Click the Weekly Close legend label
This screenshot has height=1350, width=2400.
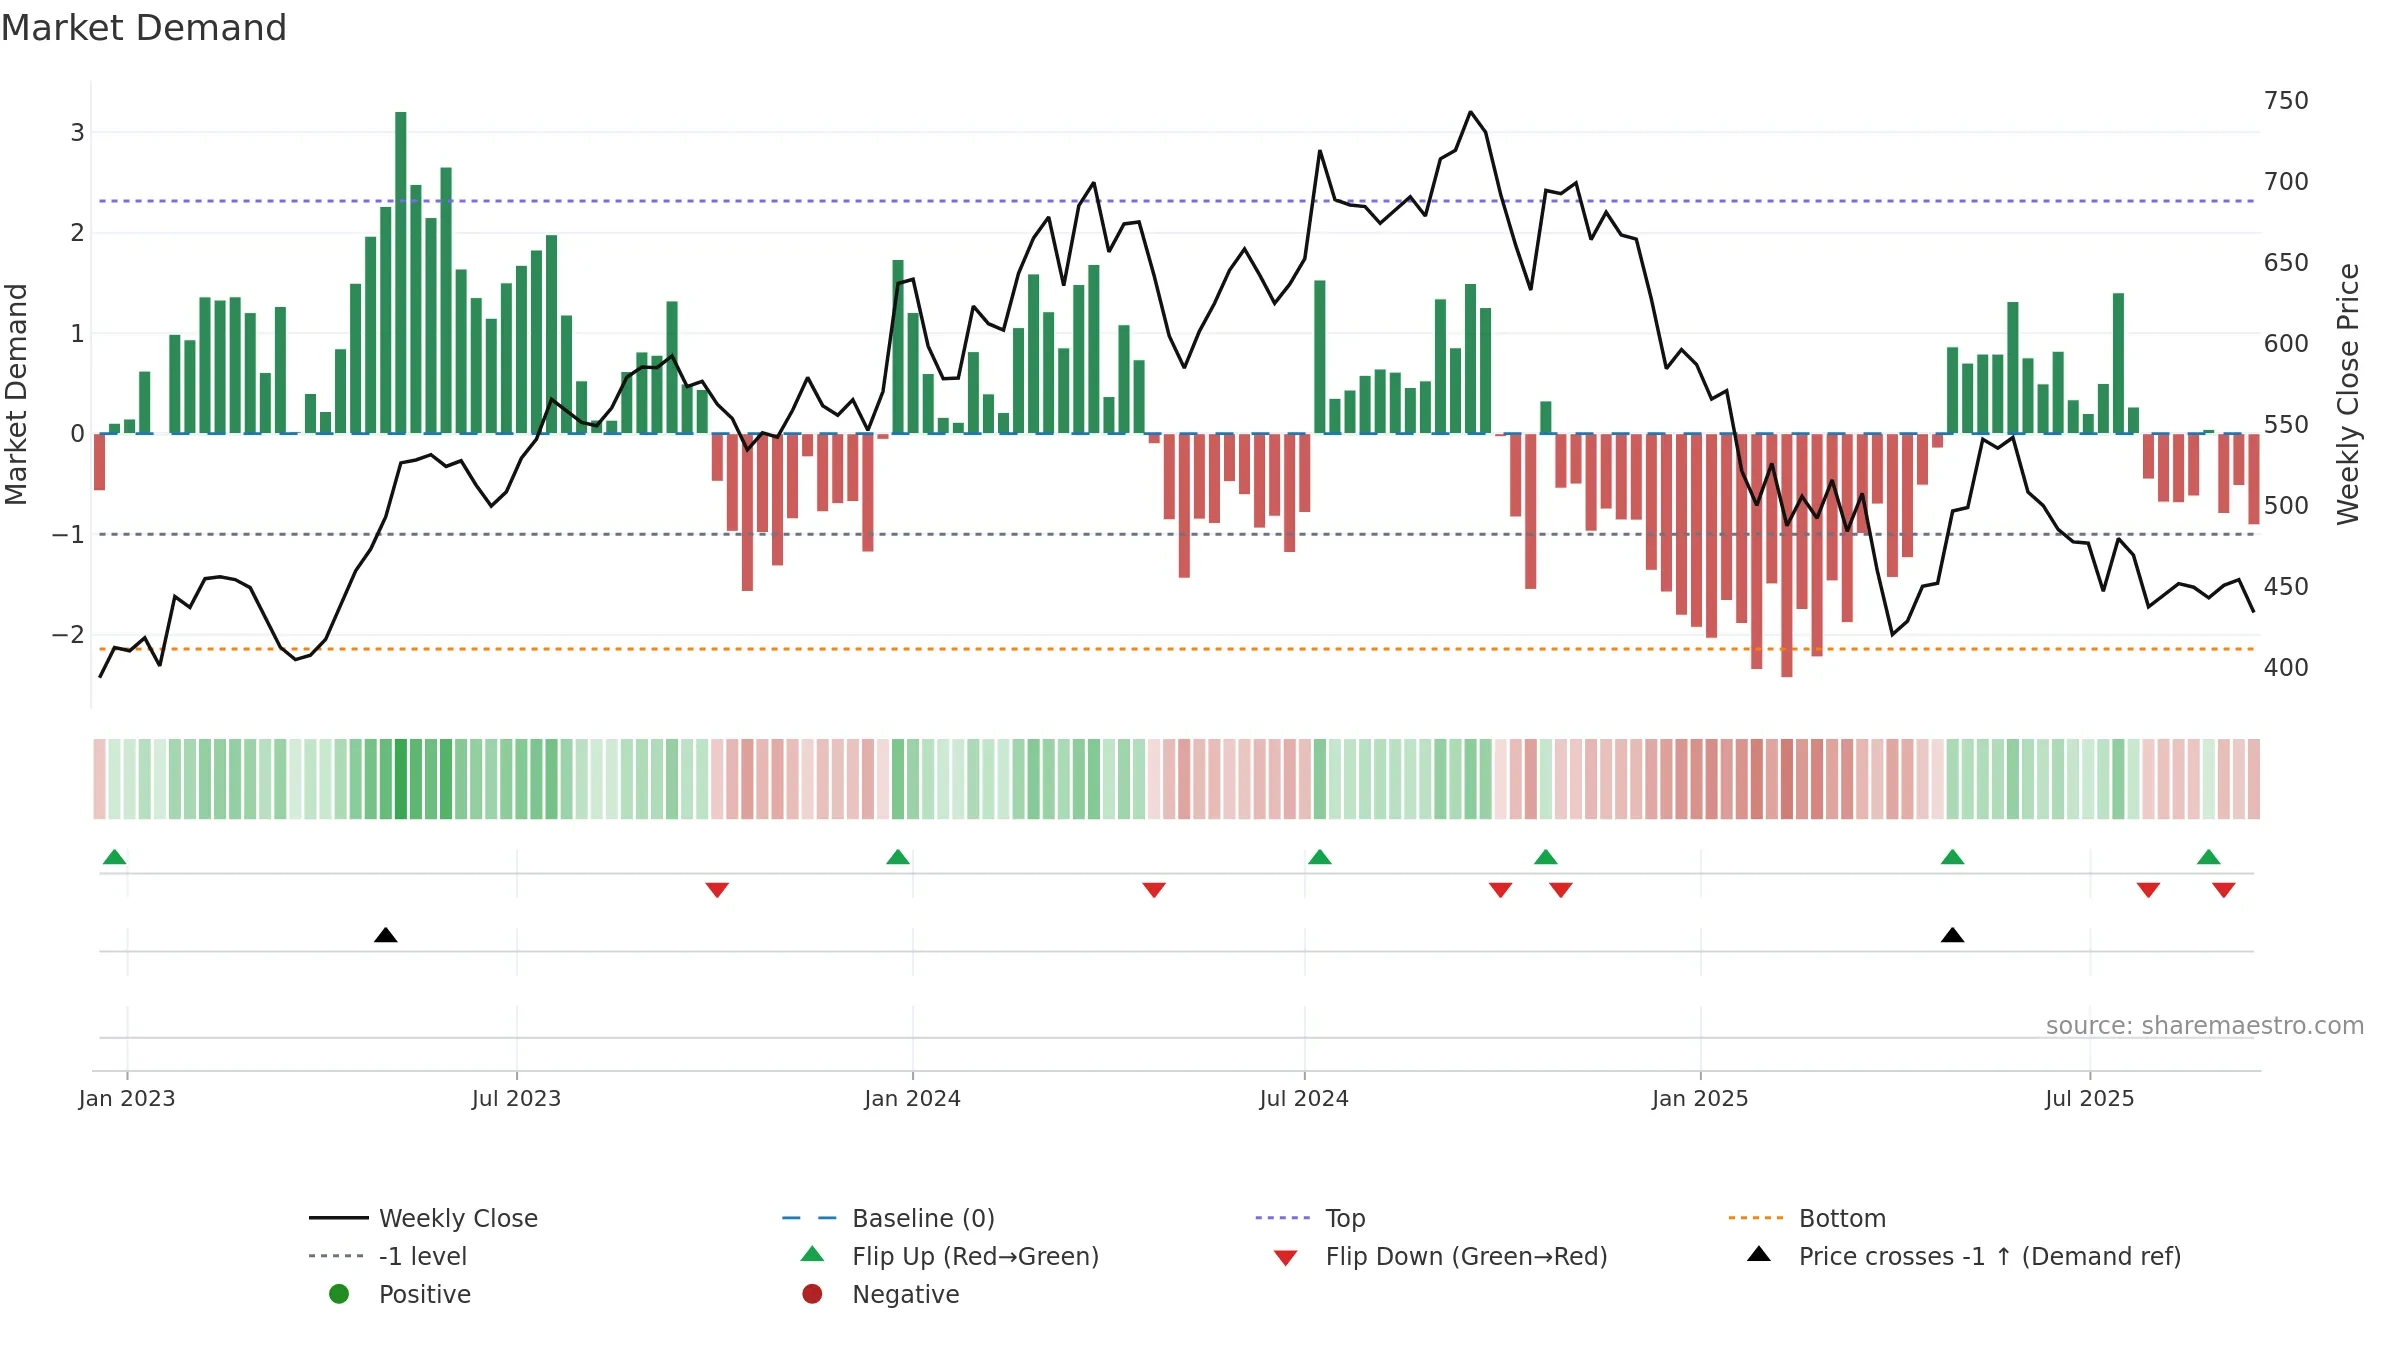click(x=458, y=1218)
